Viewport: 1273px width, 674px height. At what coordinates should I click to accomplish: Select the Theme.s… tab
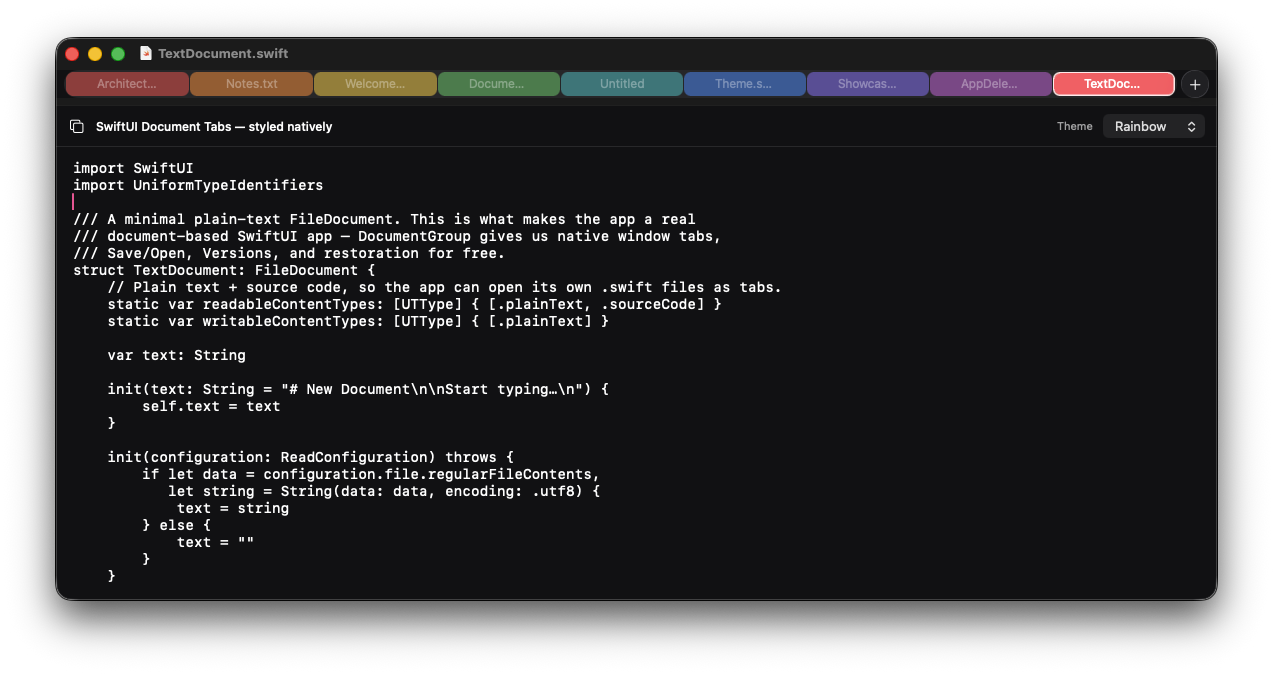point(744,84)
